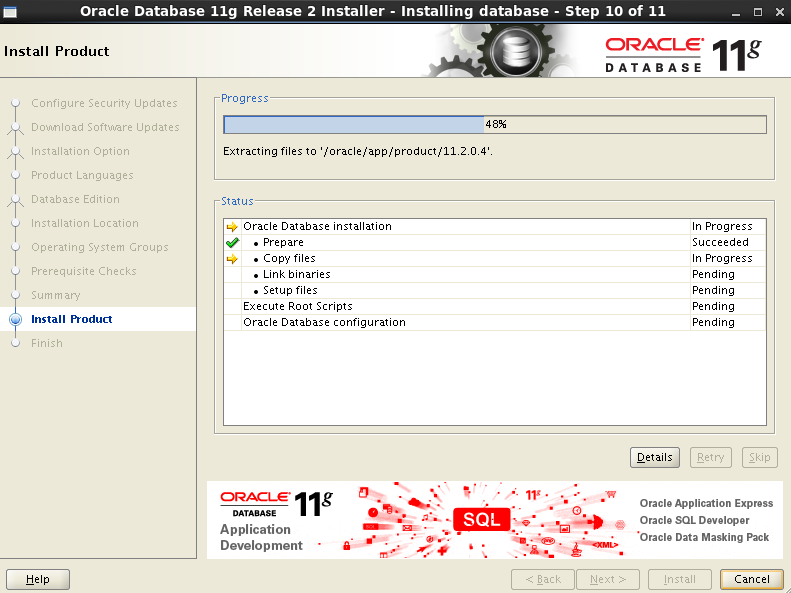Viewport: 791px width, 593px height.
Task: Select the Oracle Database installation row
Action: pyautogui.click(x=495, y=226)
